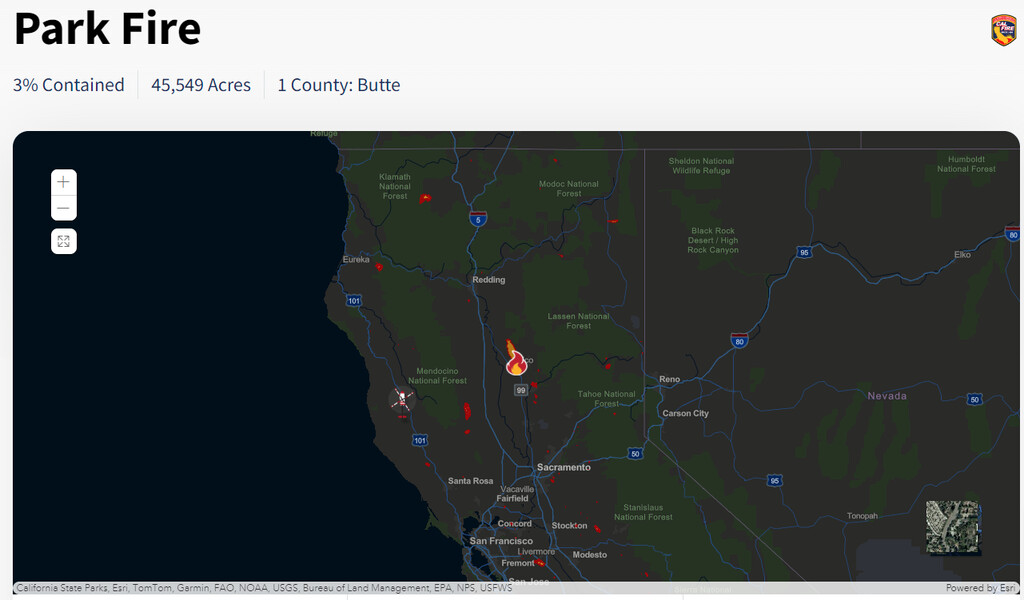Click the Santa Rosa city label

(470, 481)
